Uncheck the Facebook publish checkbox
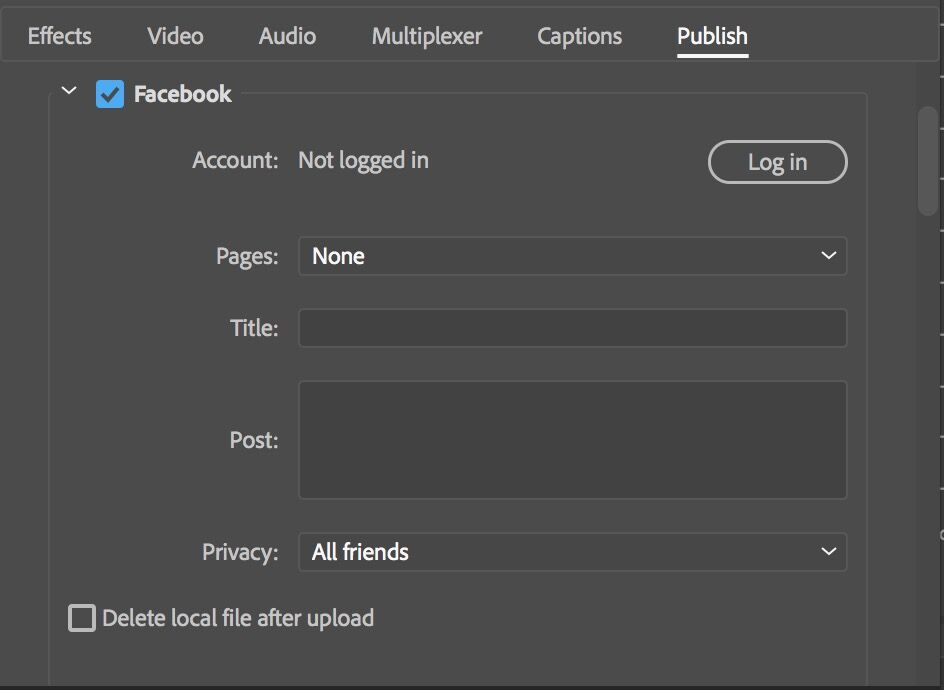 click(110, 94)
